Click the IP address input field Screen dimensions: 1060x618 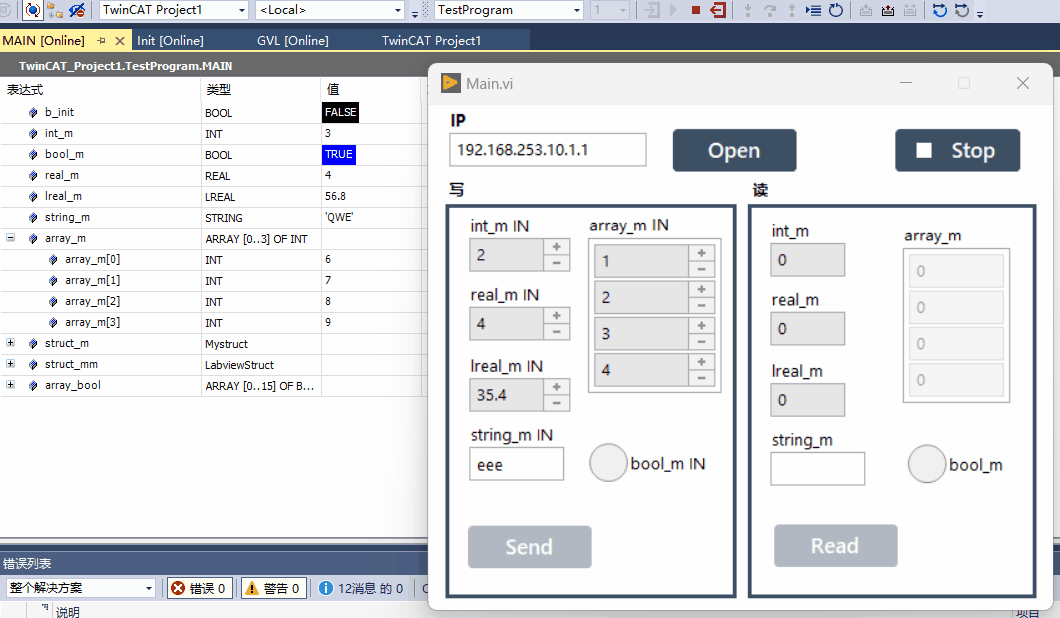(x=547, y=149)
